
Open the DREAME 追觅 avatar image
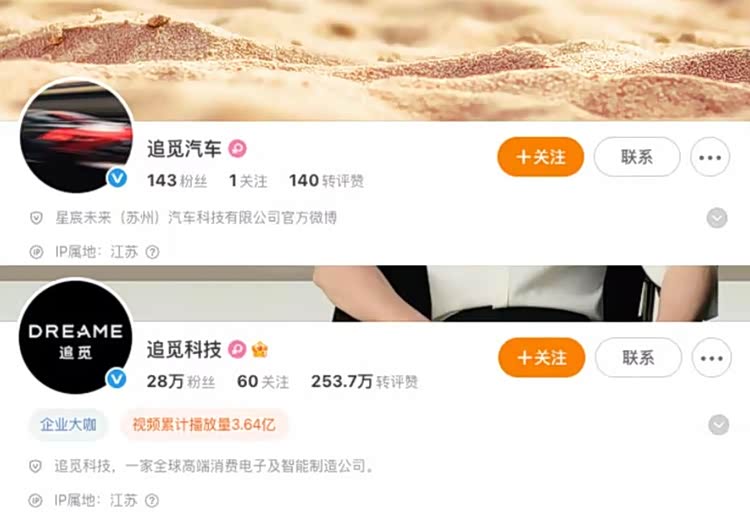point(76,337)
